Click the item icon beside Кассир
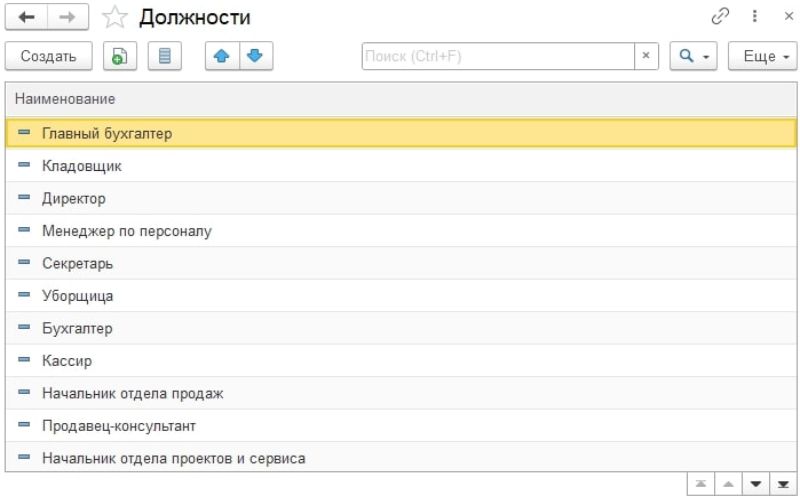Image resolution: width=800 pixels, height=500 pixels. [x=24, y=360]
